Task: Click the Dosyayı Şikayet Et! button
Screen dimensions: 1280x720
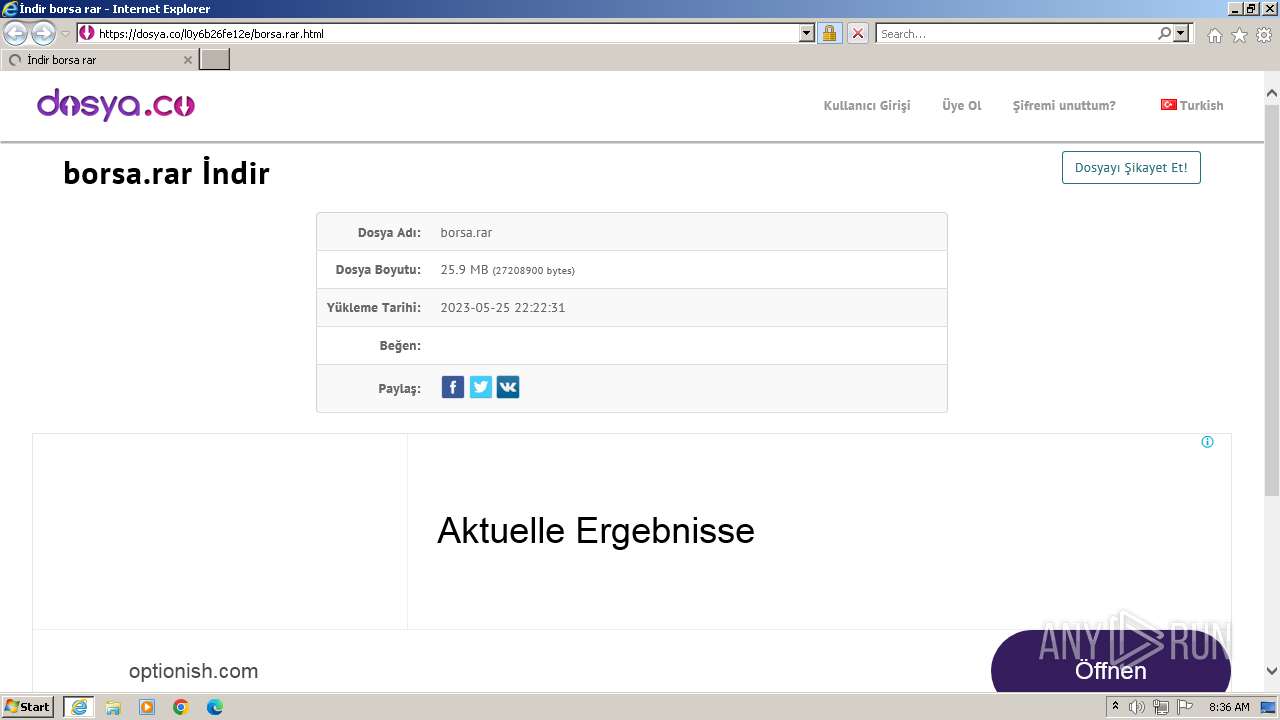Action: point(1131,168)
